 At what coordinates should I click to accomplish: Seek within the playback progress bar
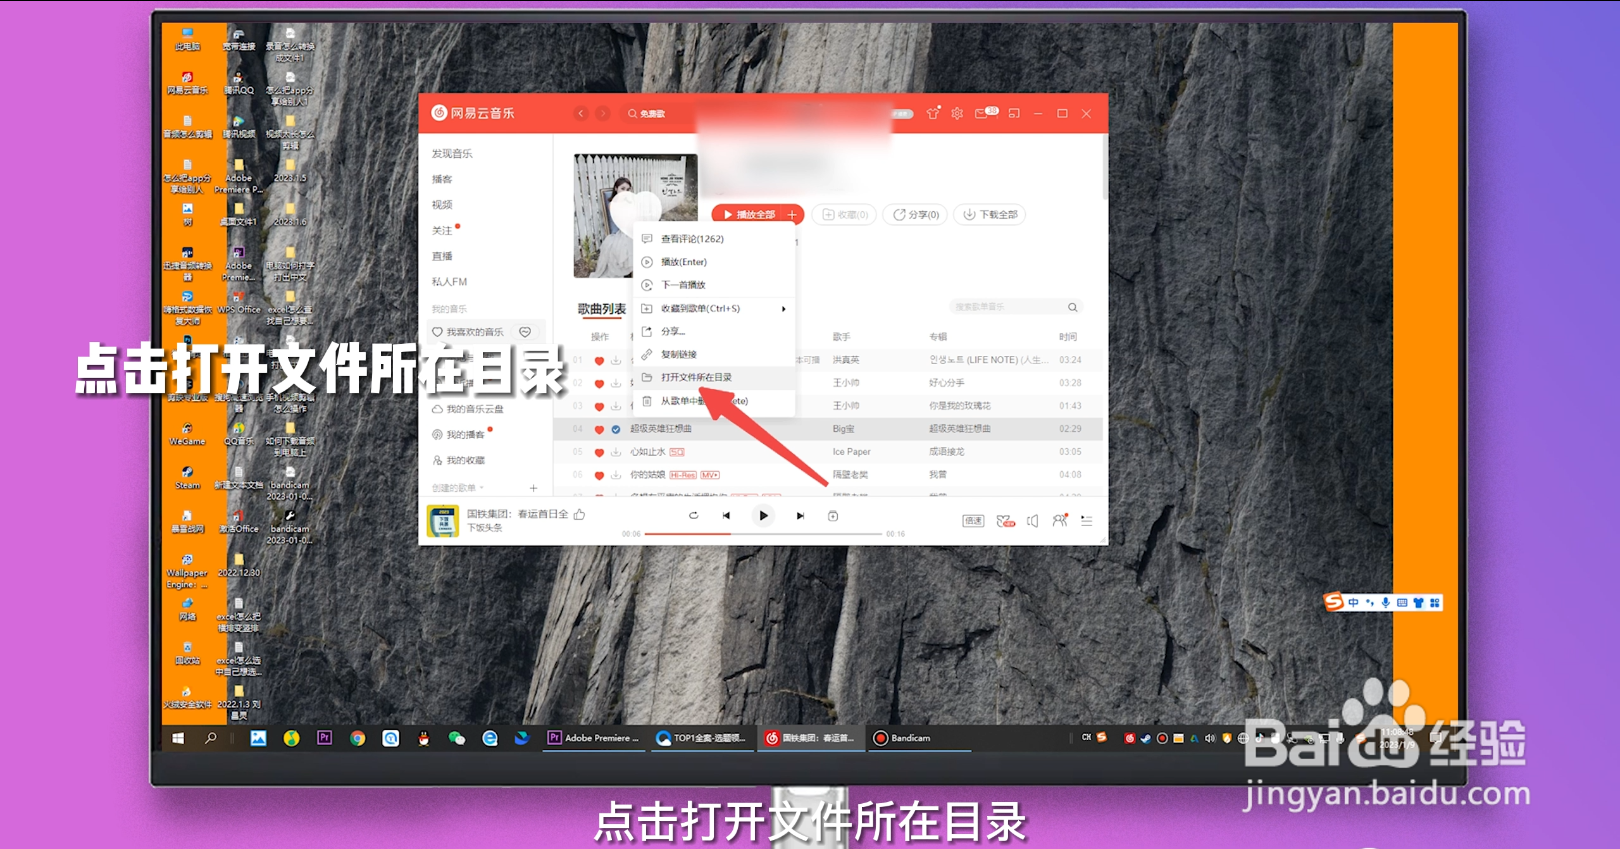763,534
